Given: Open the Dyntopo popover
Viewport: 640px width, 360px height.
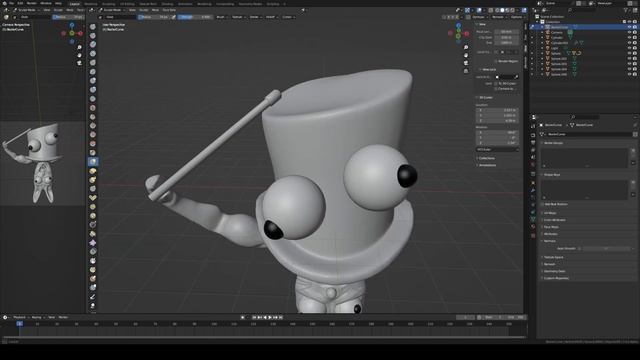Looking at the screenshot, I should [x=480, y=17].
